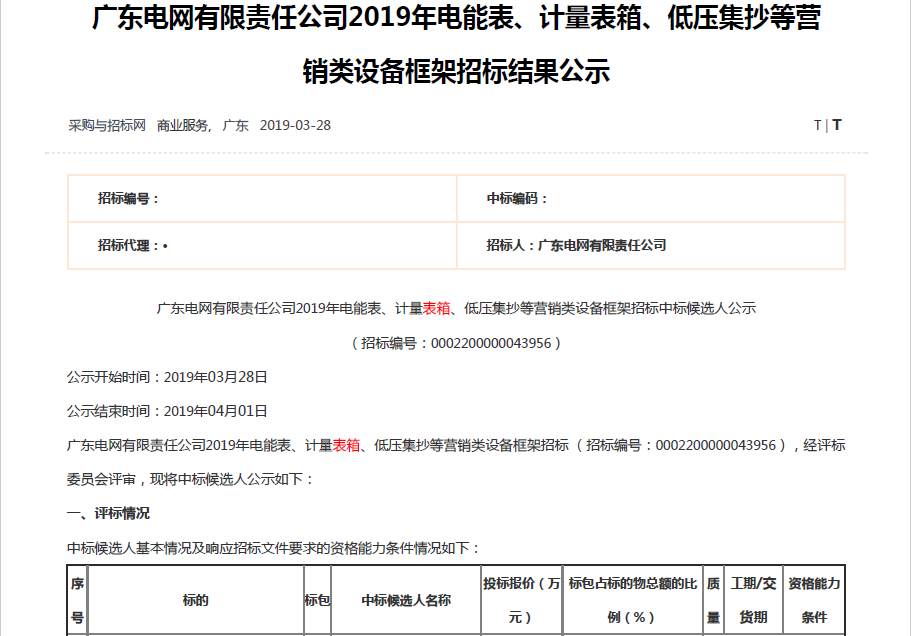
Task: Click the large bold T font button
Action: [x=837, y=125]
